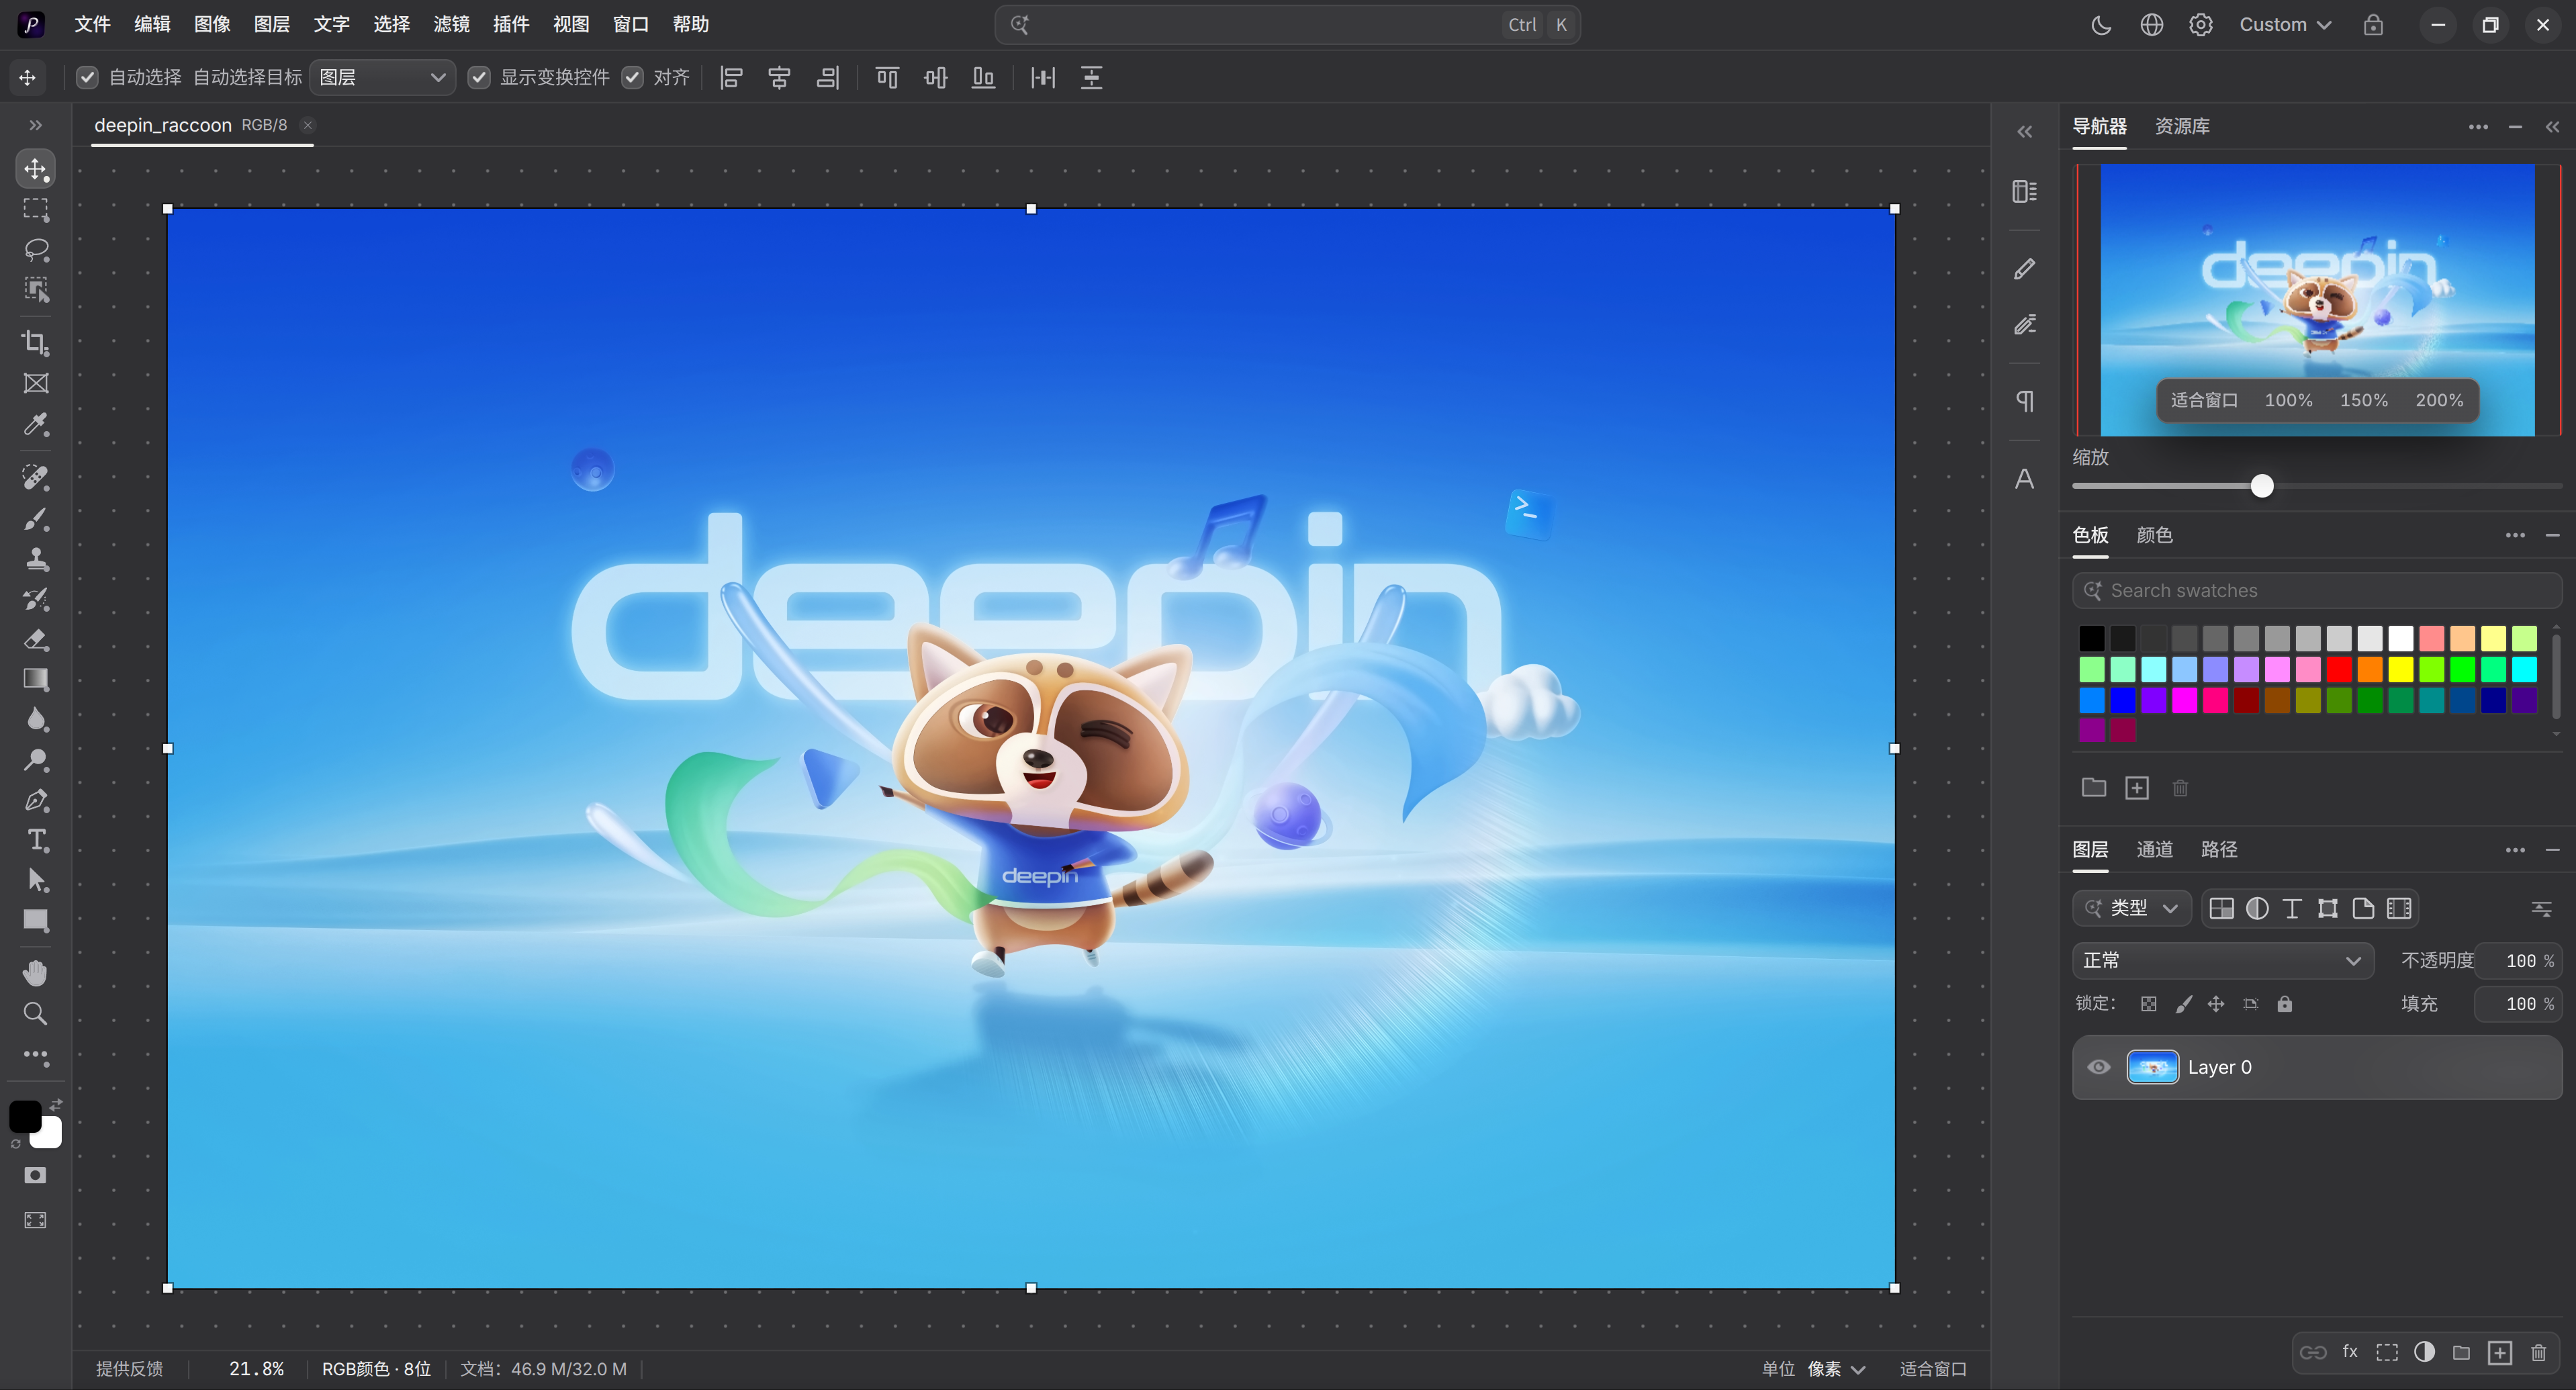The height and width of the screenshot is (1390, 2576).
Task: Click navigator 缩放 slider handle
Action: (x=2262, y=486)
